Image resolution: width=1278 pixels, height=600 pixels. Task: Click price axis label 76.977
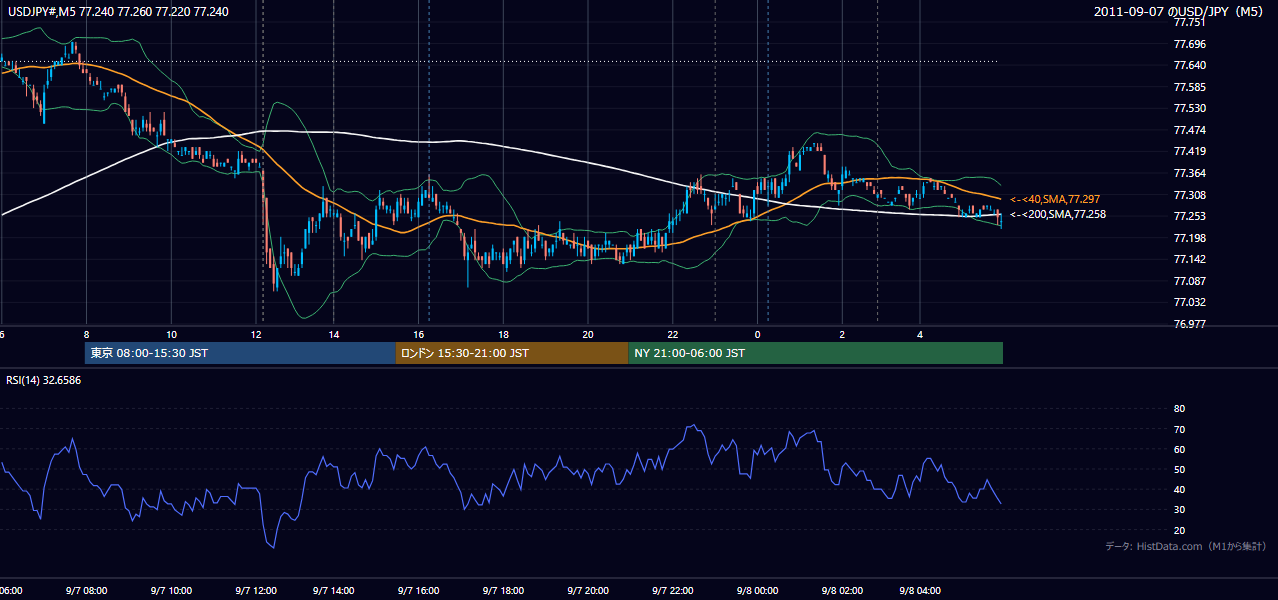(1190, 324)
